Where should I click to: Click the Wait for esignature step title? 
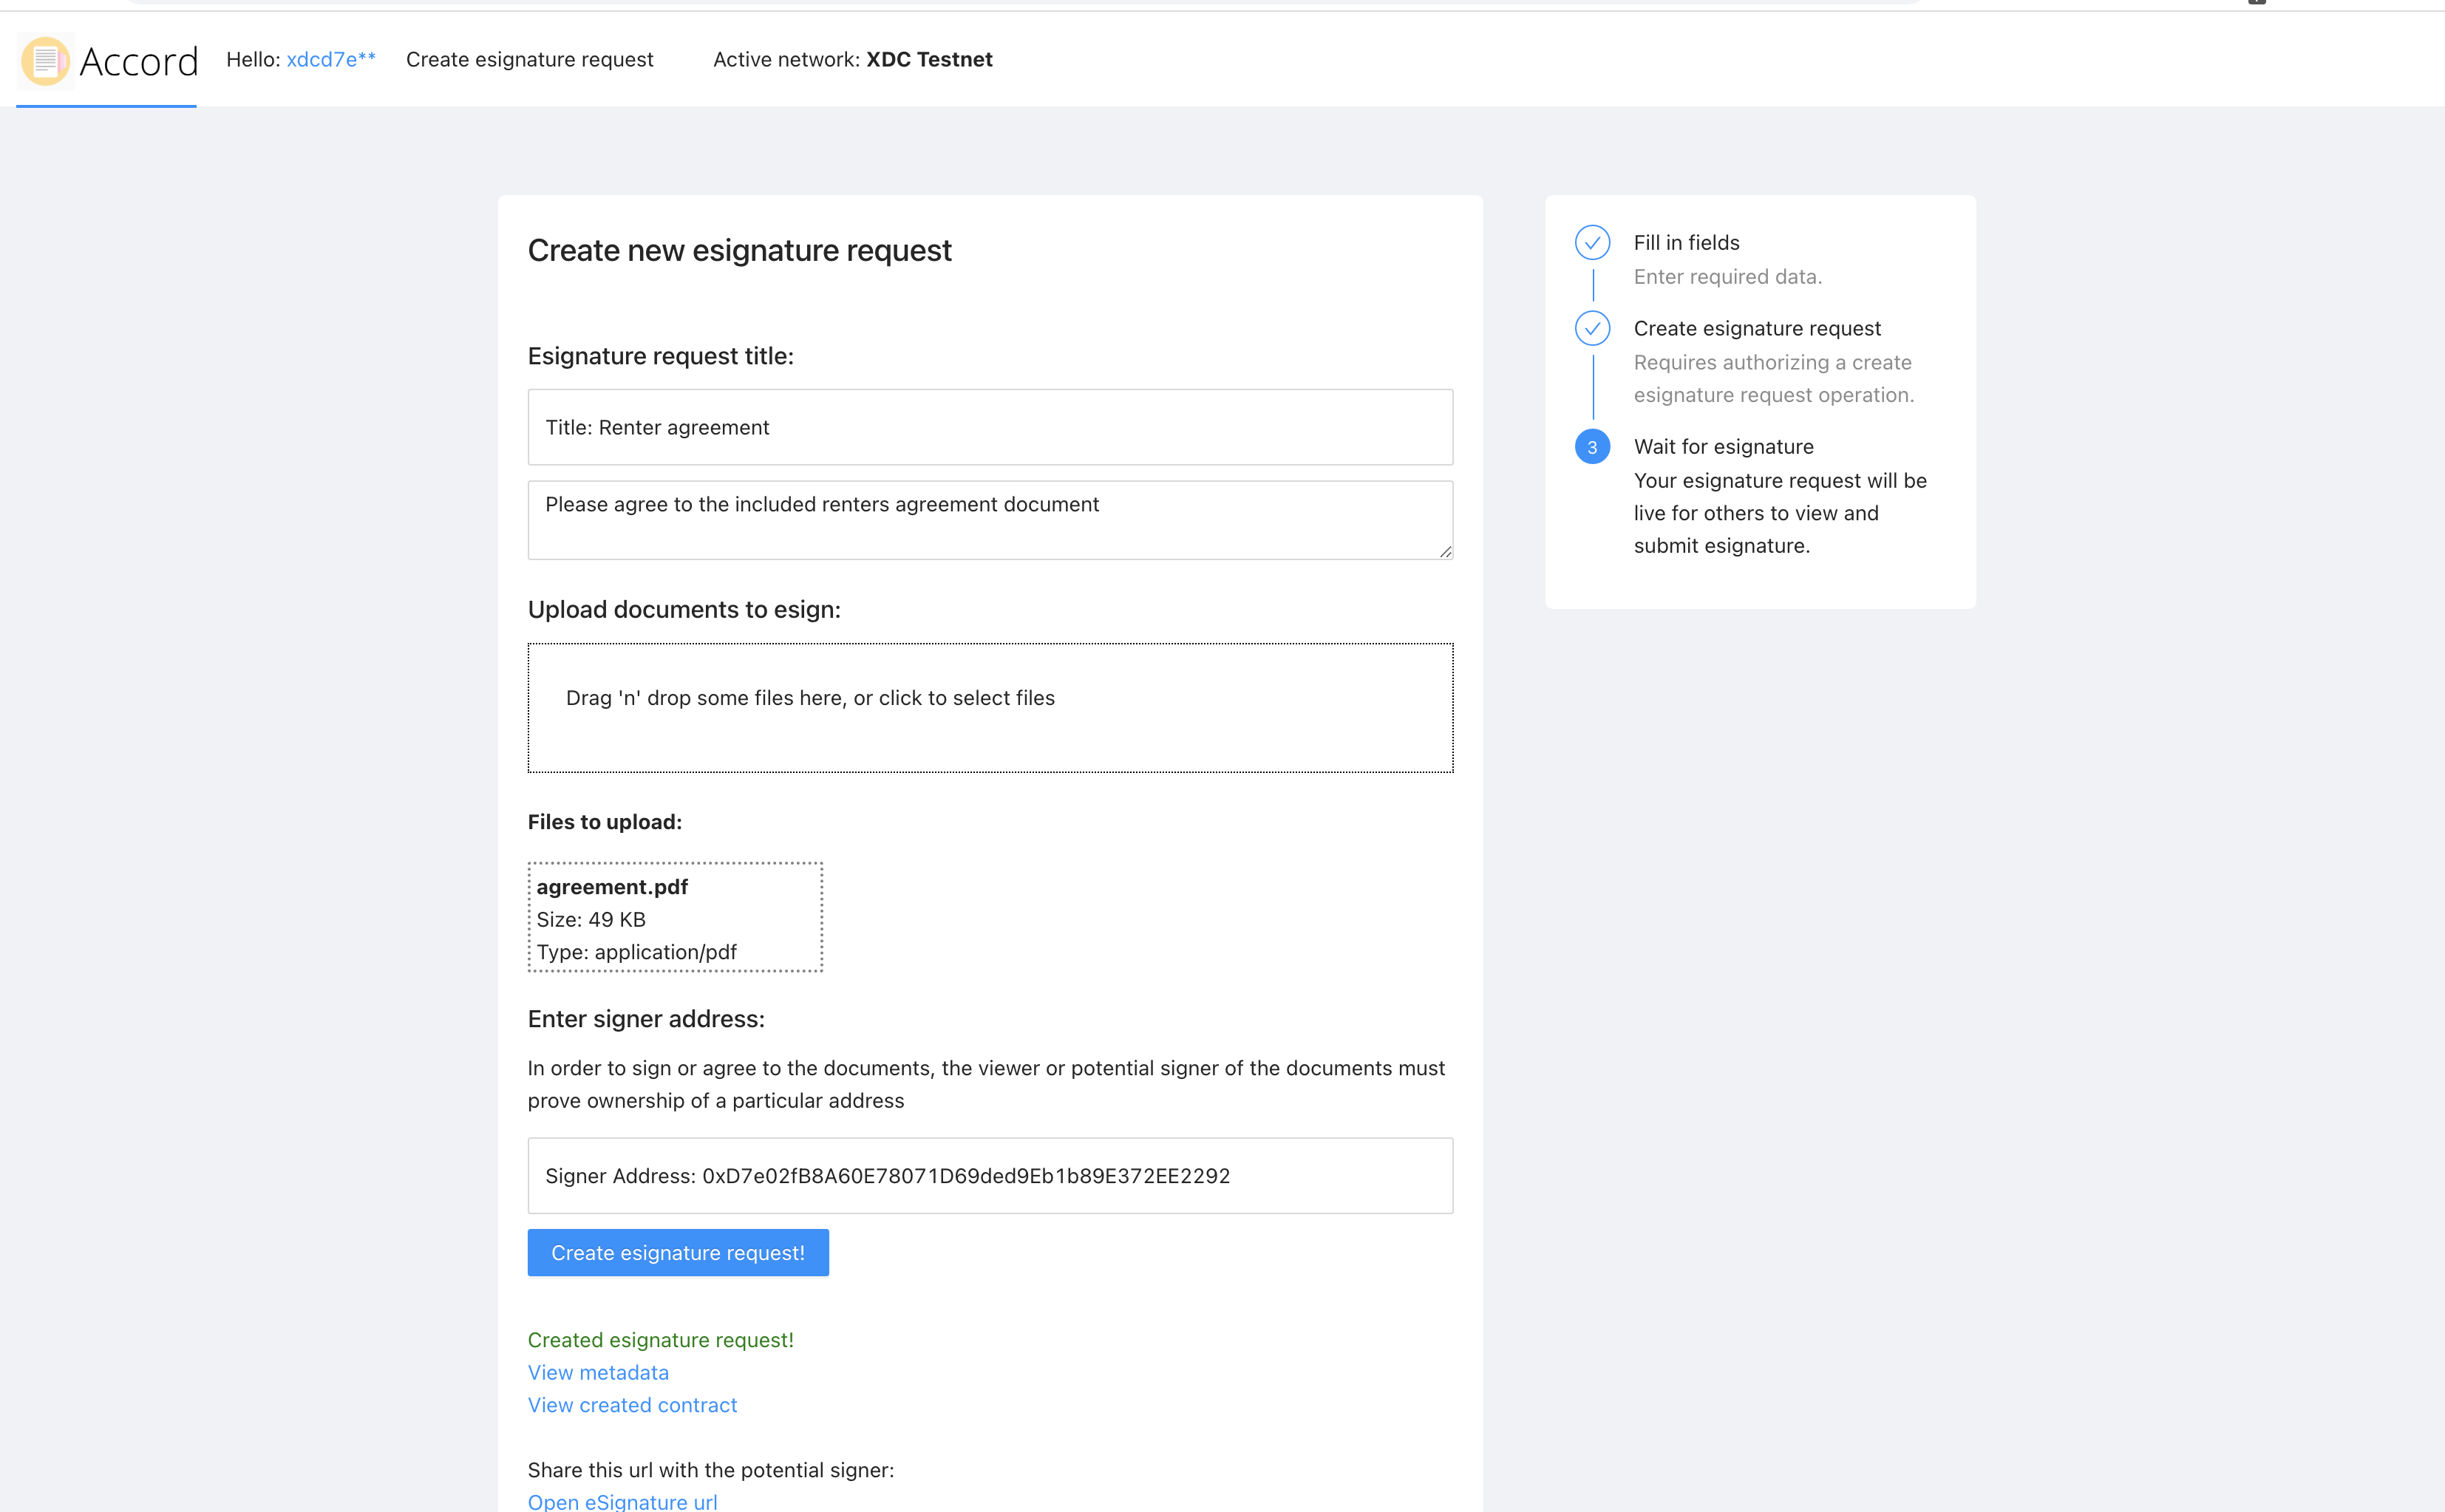[1723, 447]
